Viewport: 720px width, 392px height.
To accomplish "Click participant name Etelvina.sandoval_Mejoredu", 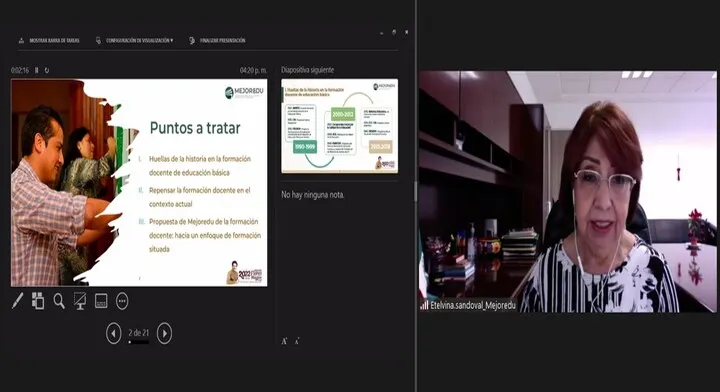I will pyautogui.click(x=473, y=305).
